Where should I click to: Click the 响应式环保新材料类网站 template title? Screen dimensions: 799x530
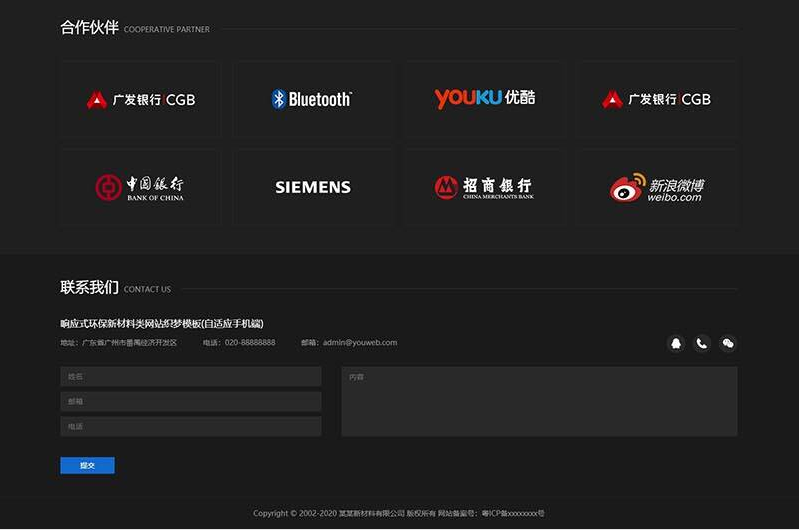click(161, 323)
